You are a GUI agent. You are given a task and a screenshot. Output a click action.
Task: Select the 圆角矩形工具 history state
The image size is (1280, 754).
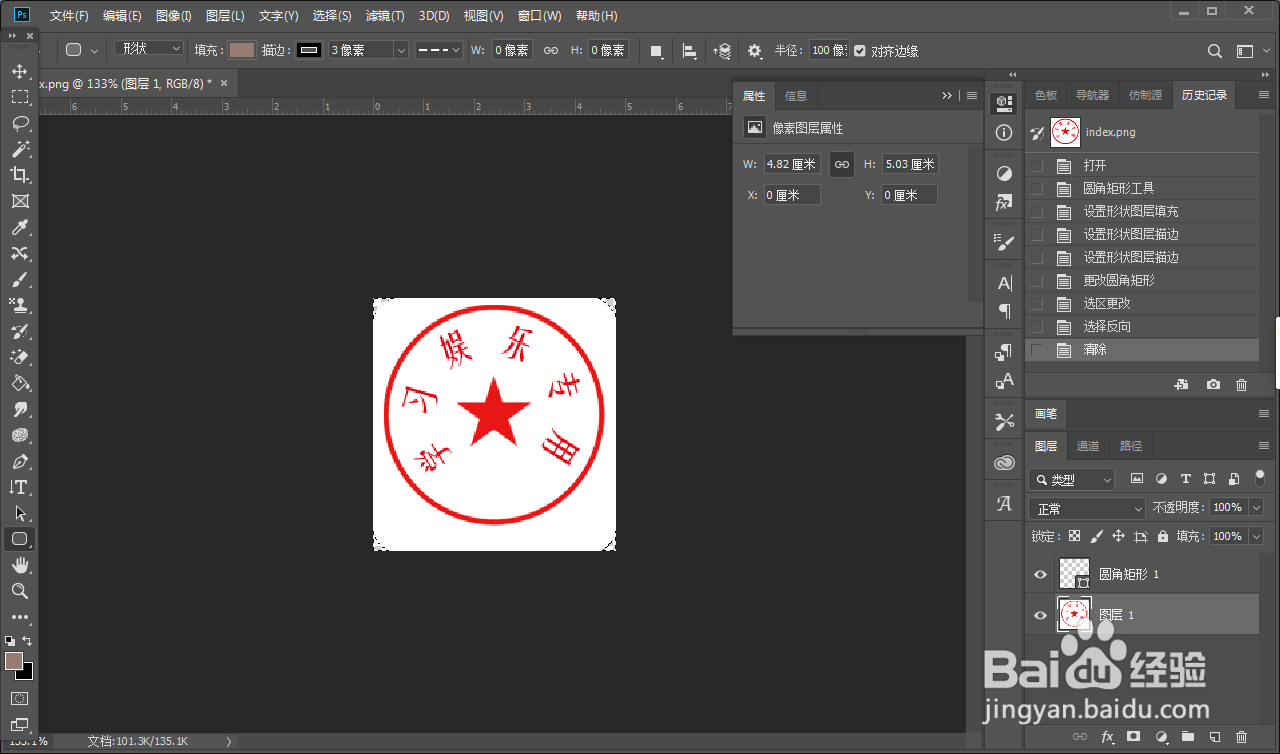pos(1142,188)
